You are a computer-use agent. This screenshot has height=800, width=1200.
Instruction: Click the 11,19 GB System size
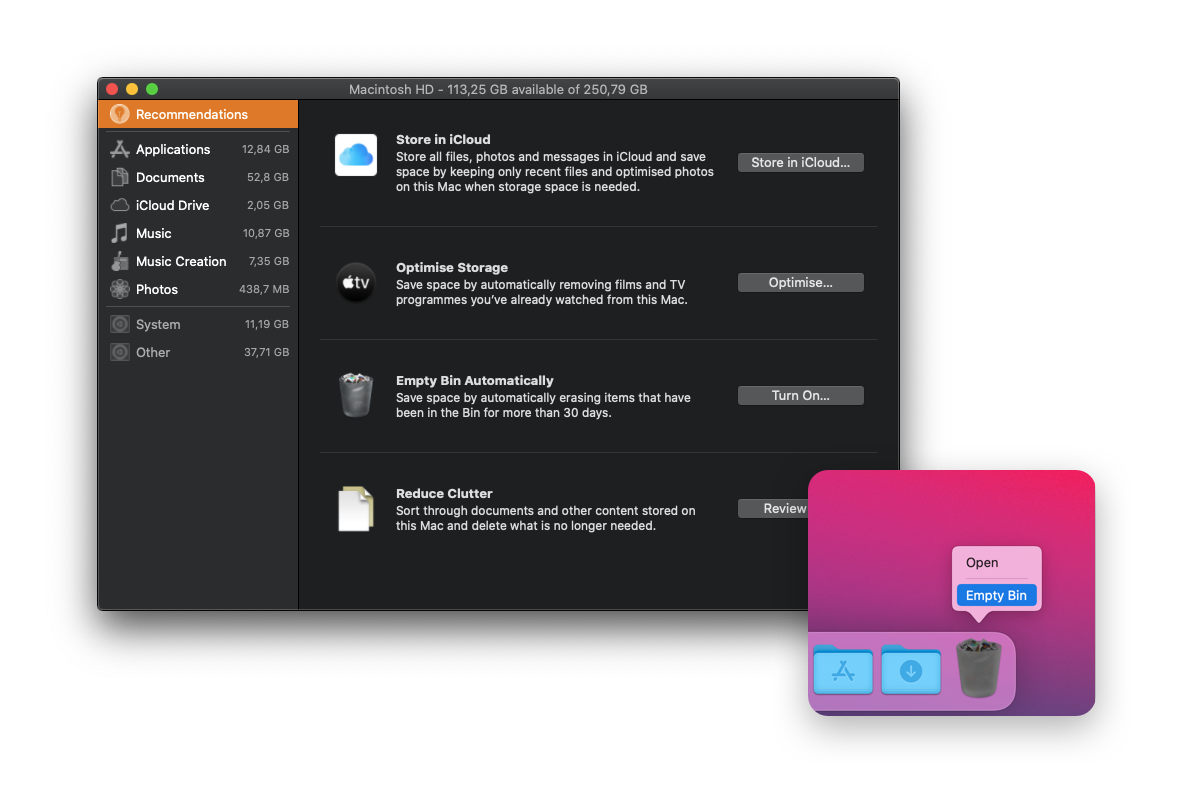click(267, 324)
